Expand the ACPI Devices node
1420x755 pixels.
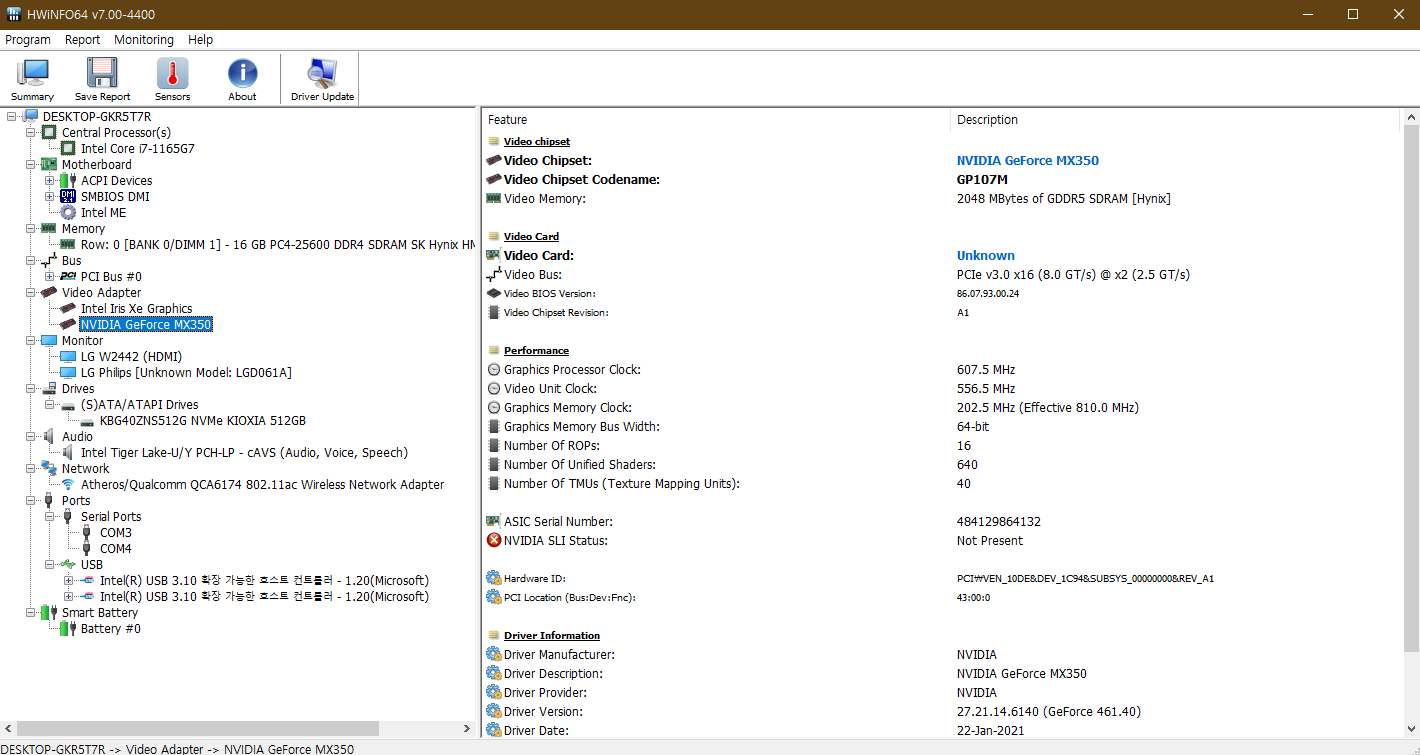[x=50, y=180]
